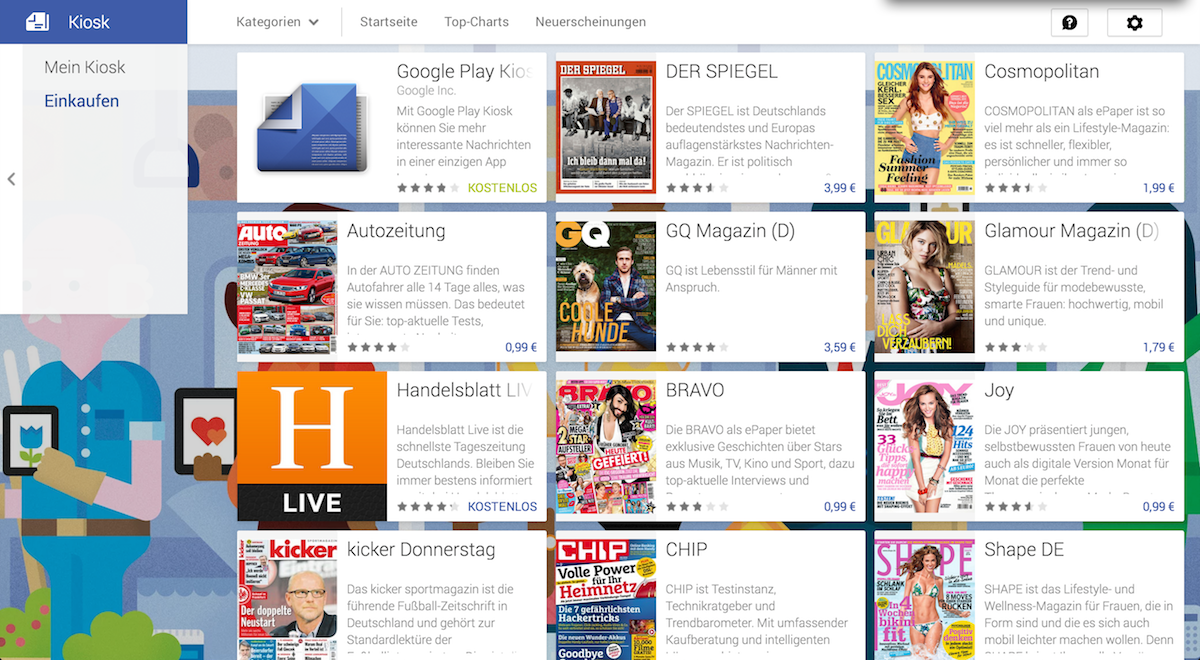Click the 3,99 € price on DER SPIEGEL
1200x660 pixels.
840,188
